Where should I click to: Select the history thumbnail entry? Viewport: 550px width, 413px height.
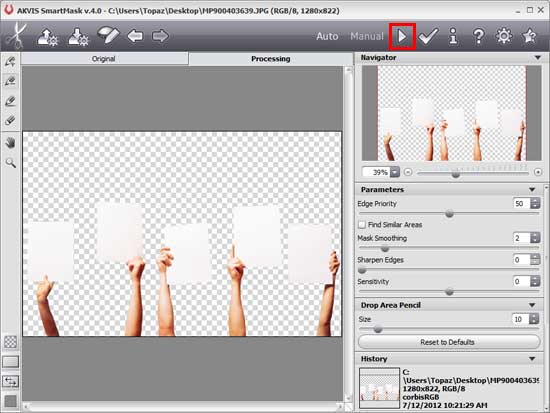coord(380,388)
